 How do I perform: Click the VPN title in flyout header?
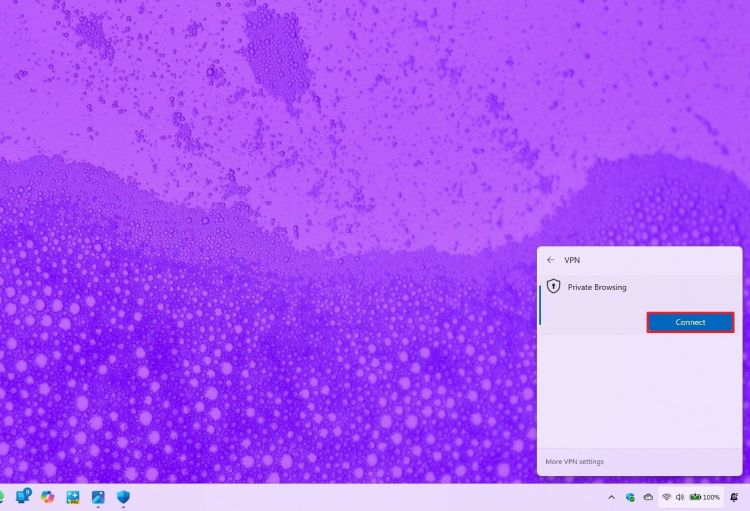pyautogui.click(x=572, y=260)
